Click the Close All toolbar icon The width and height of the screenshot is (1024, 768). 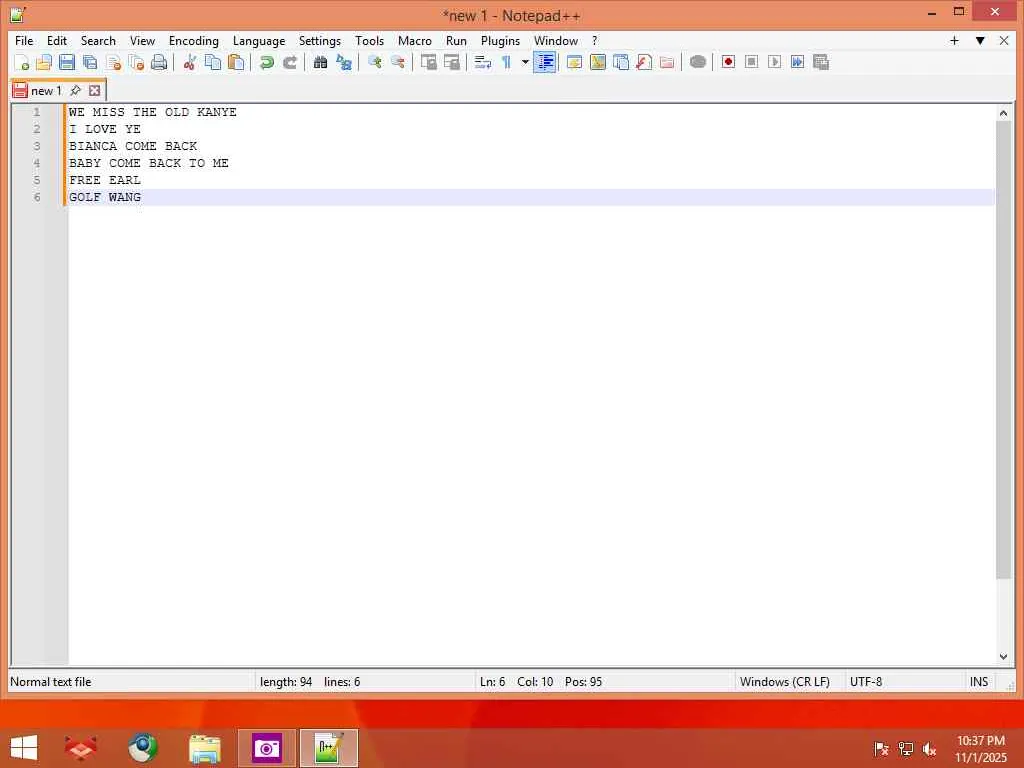click(136, 62)
